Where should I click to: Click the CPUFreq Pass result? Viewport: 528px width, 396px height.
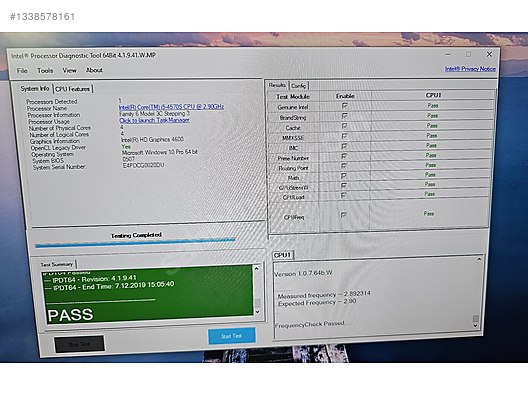428,213
